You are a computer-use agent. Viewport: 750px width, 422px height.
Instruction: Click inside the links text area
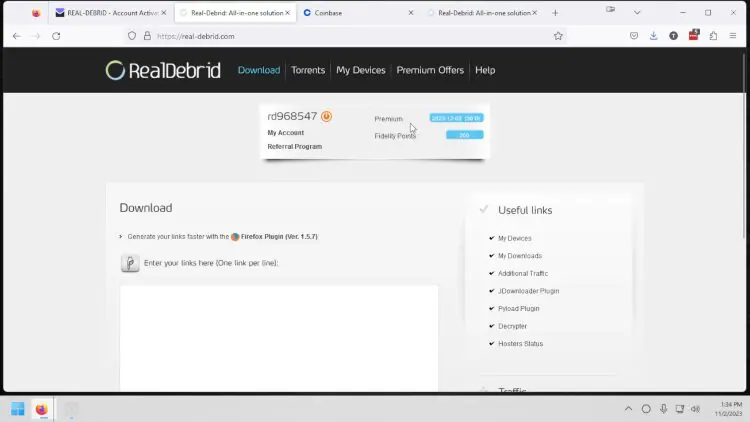tap(279, 338)
